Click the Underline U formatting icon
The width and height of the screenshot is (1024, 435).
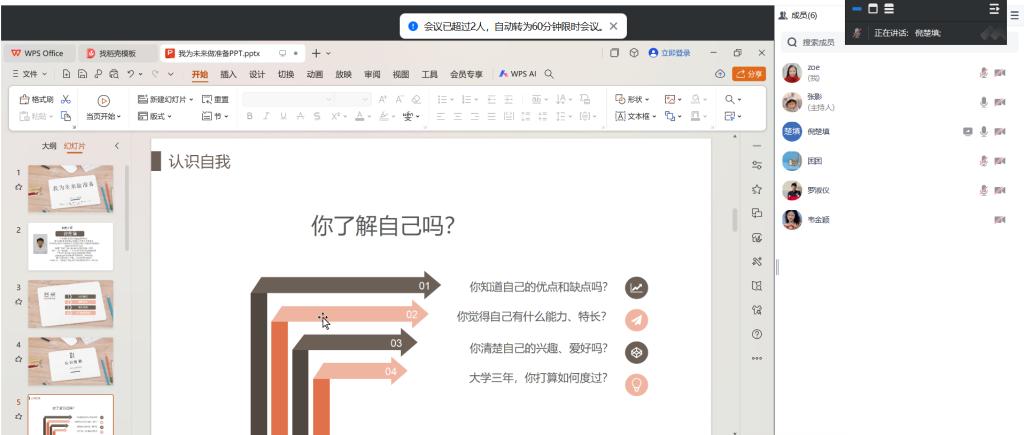point(283,116)
